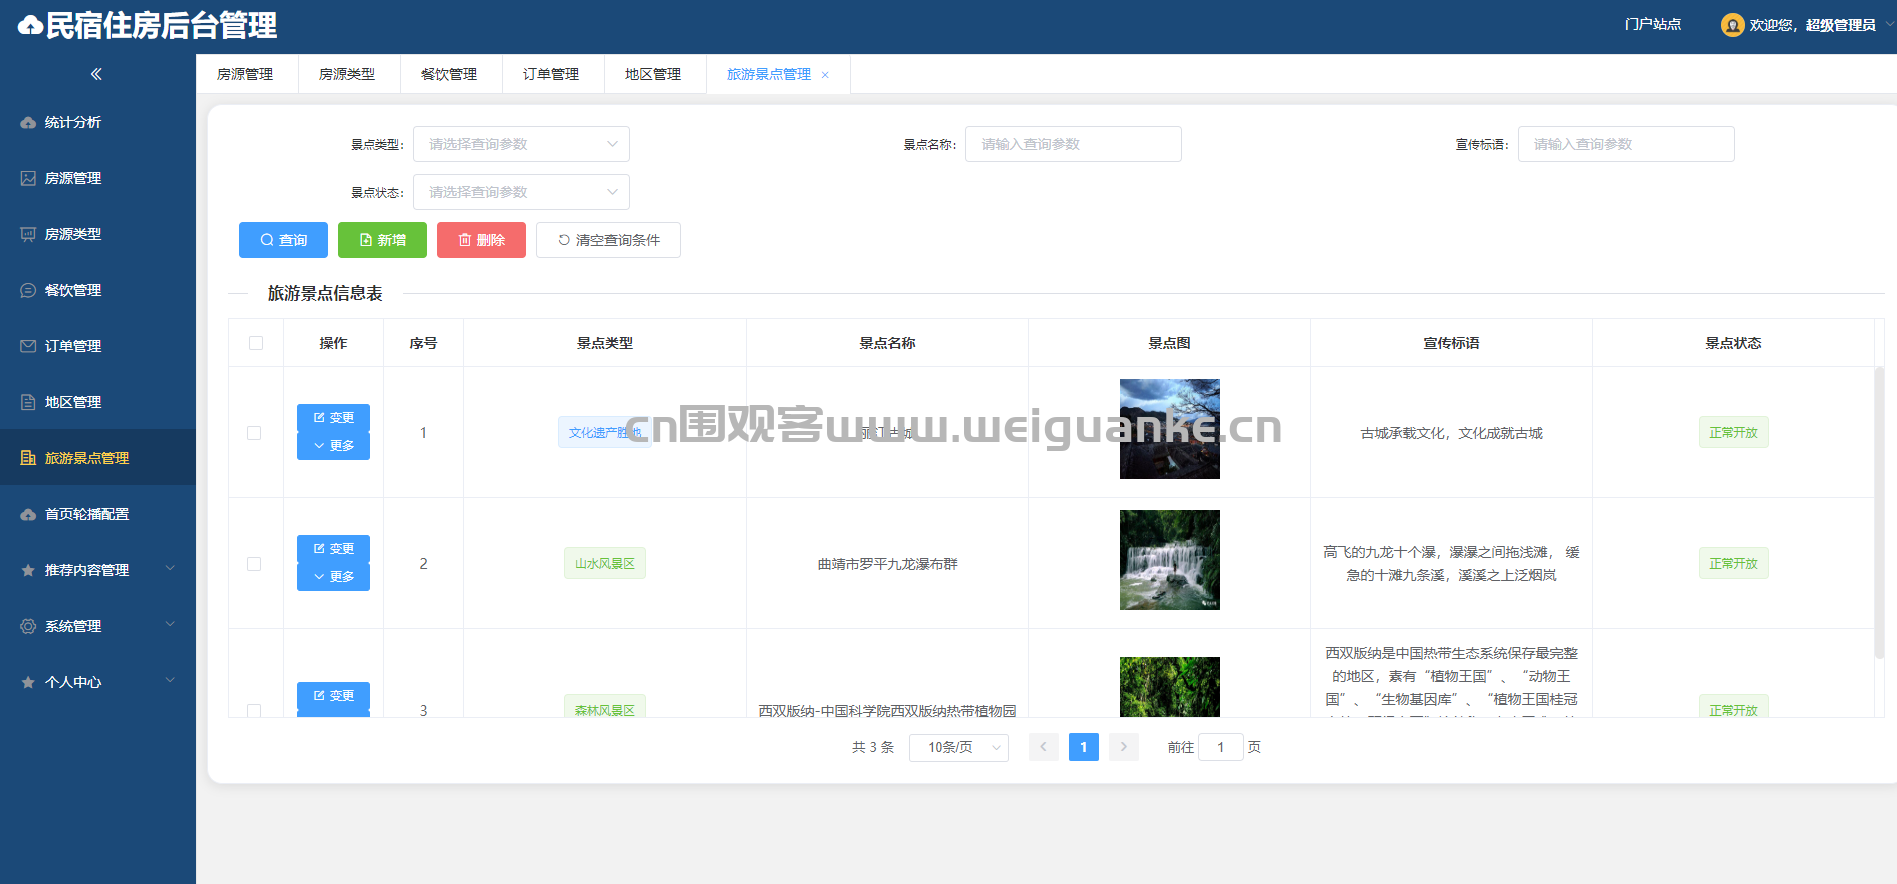Switch to the 房源管理 tab
Image resolution: width=1897 pixels, height=884 pixels.
(x=246, y=74)
